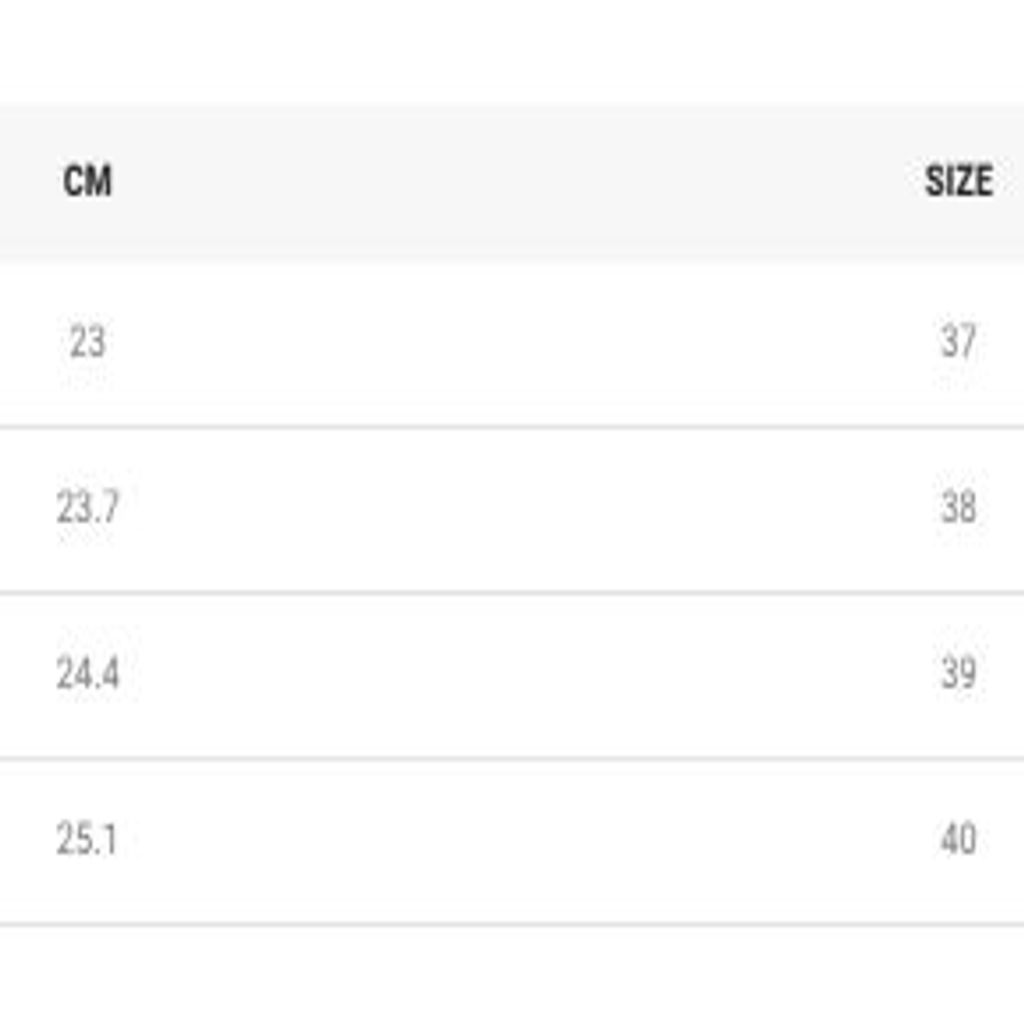Click size 38 in the chart
This screenshot has width=1024, height=1024.
click(958, 508)
